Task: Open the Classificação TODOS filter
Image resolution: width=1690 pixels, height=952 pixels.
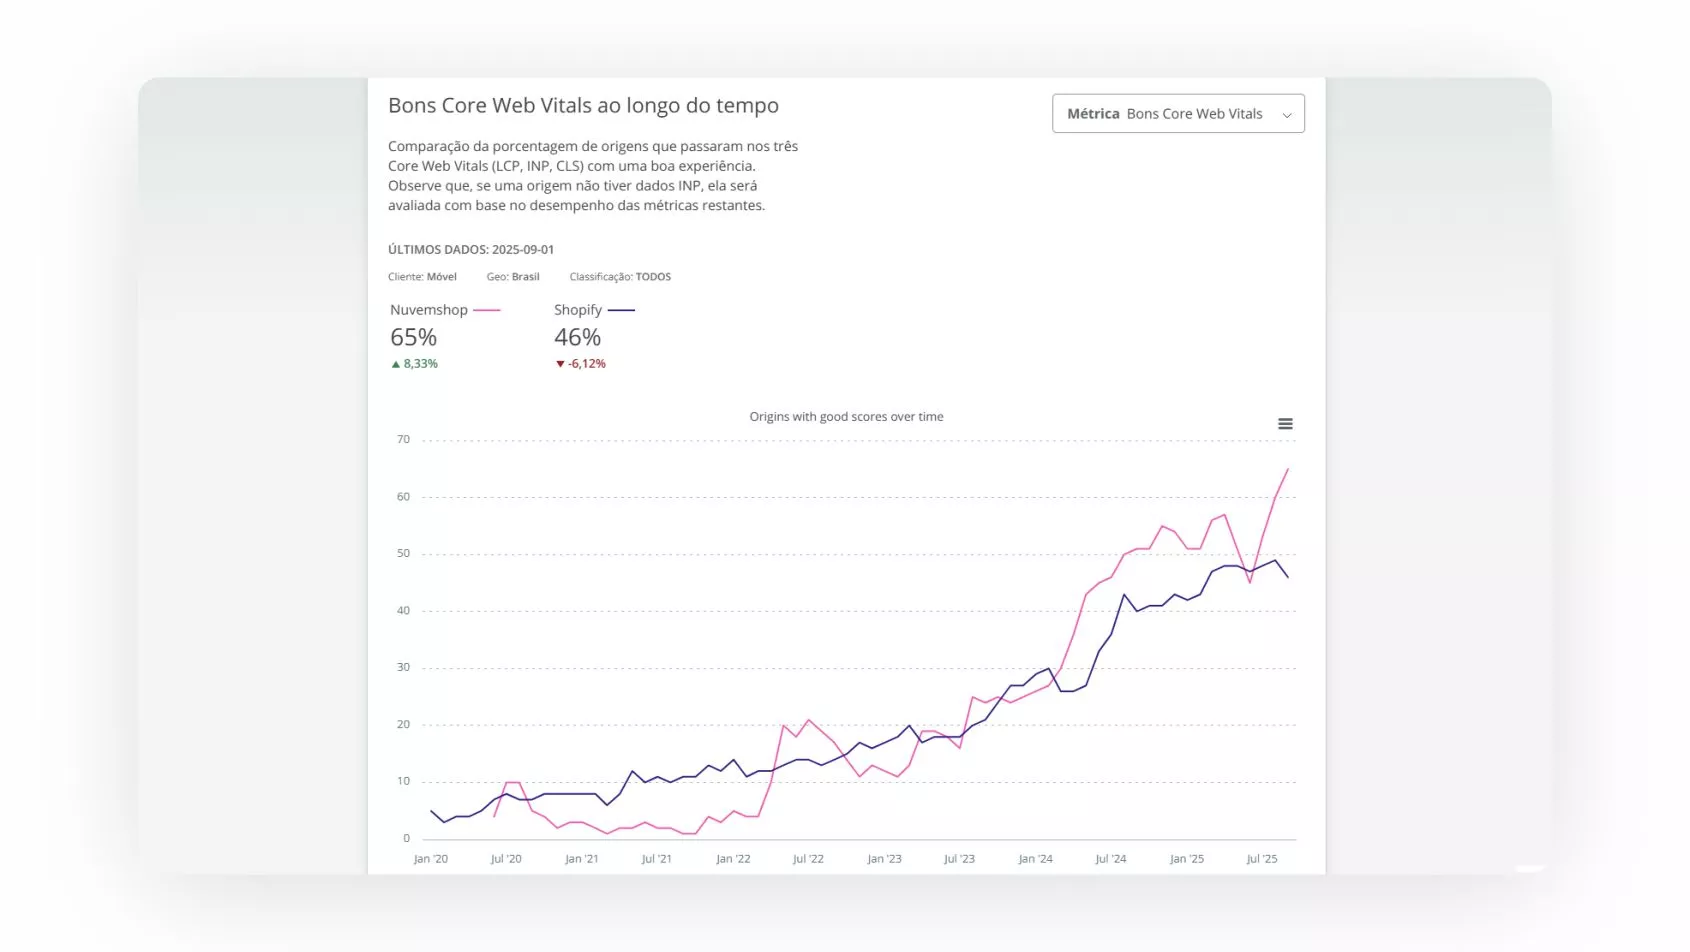Action: pyautogui.click(x=620, y=277)
